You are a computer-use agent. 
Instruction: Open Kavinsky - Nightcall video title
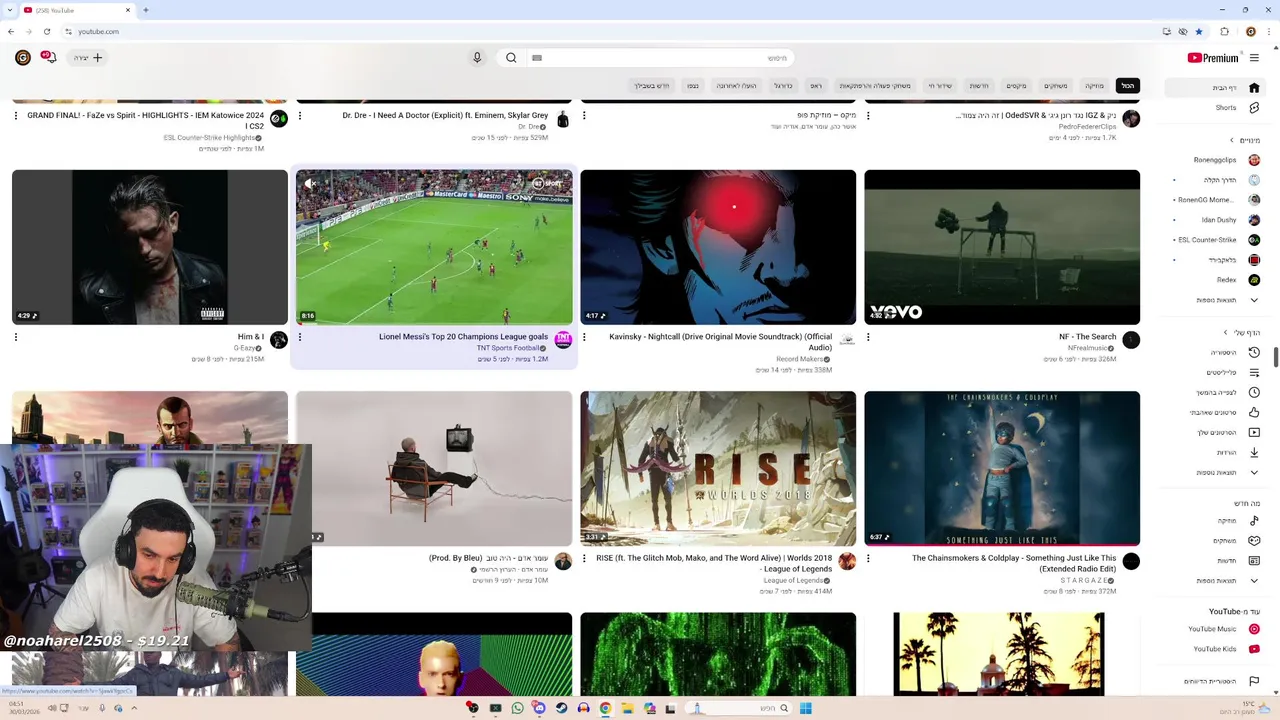tap(720, 342)
